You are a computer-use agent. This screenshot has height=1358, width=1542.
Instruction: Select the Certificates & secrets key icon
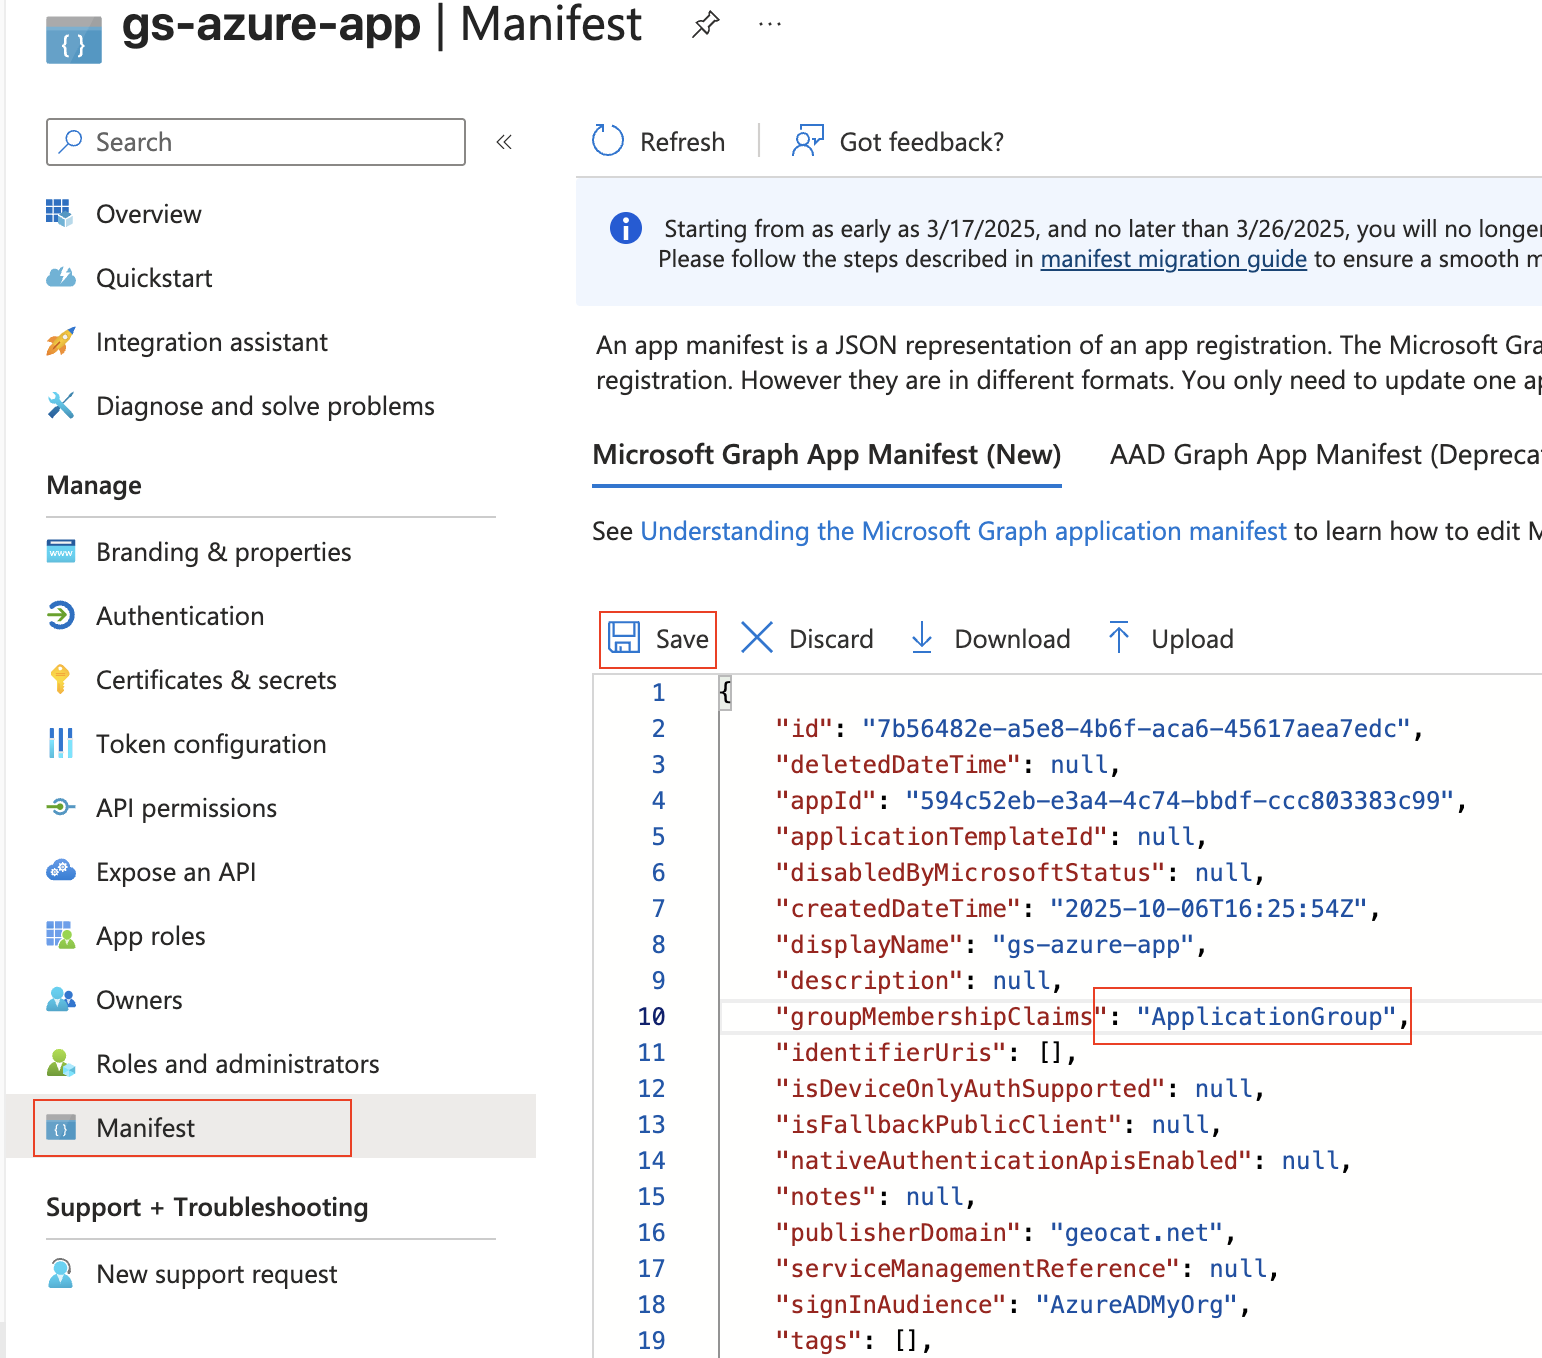tap(61, 679)
